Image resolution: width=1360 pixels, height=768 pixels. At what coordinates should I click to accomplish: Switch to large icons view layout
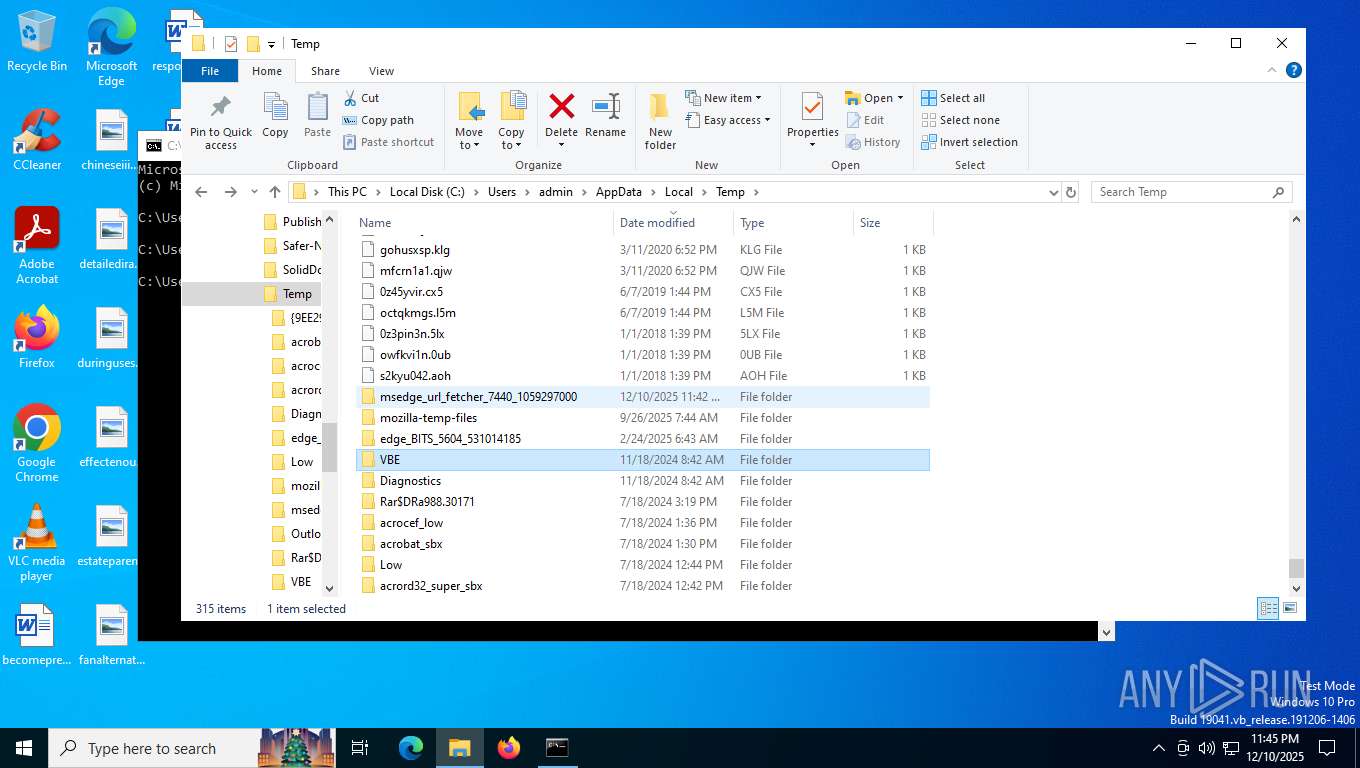(x=1290, y=608)
